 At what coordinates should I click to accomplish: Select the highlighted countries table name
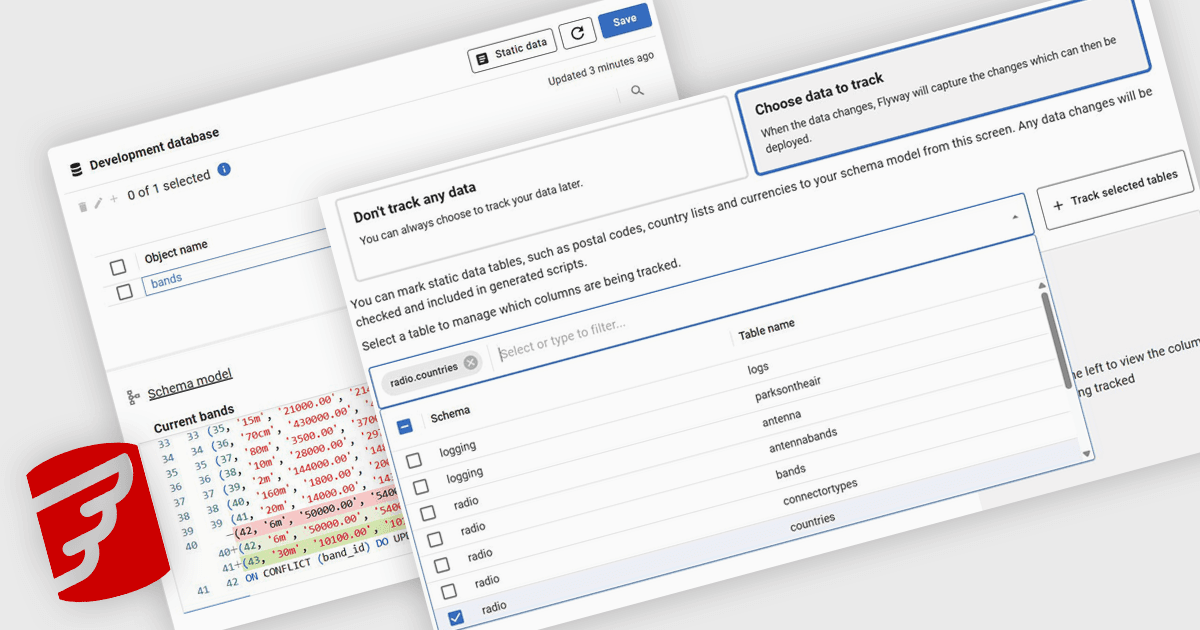click(812, 522)
